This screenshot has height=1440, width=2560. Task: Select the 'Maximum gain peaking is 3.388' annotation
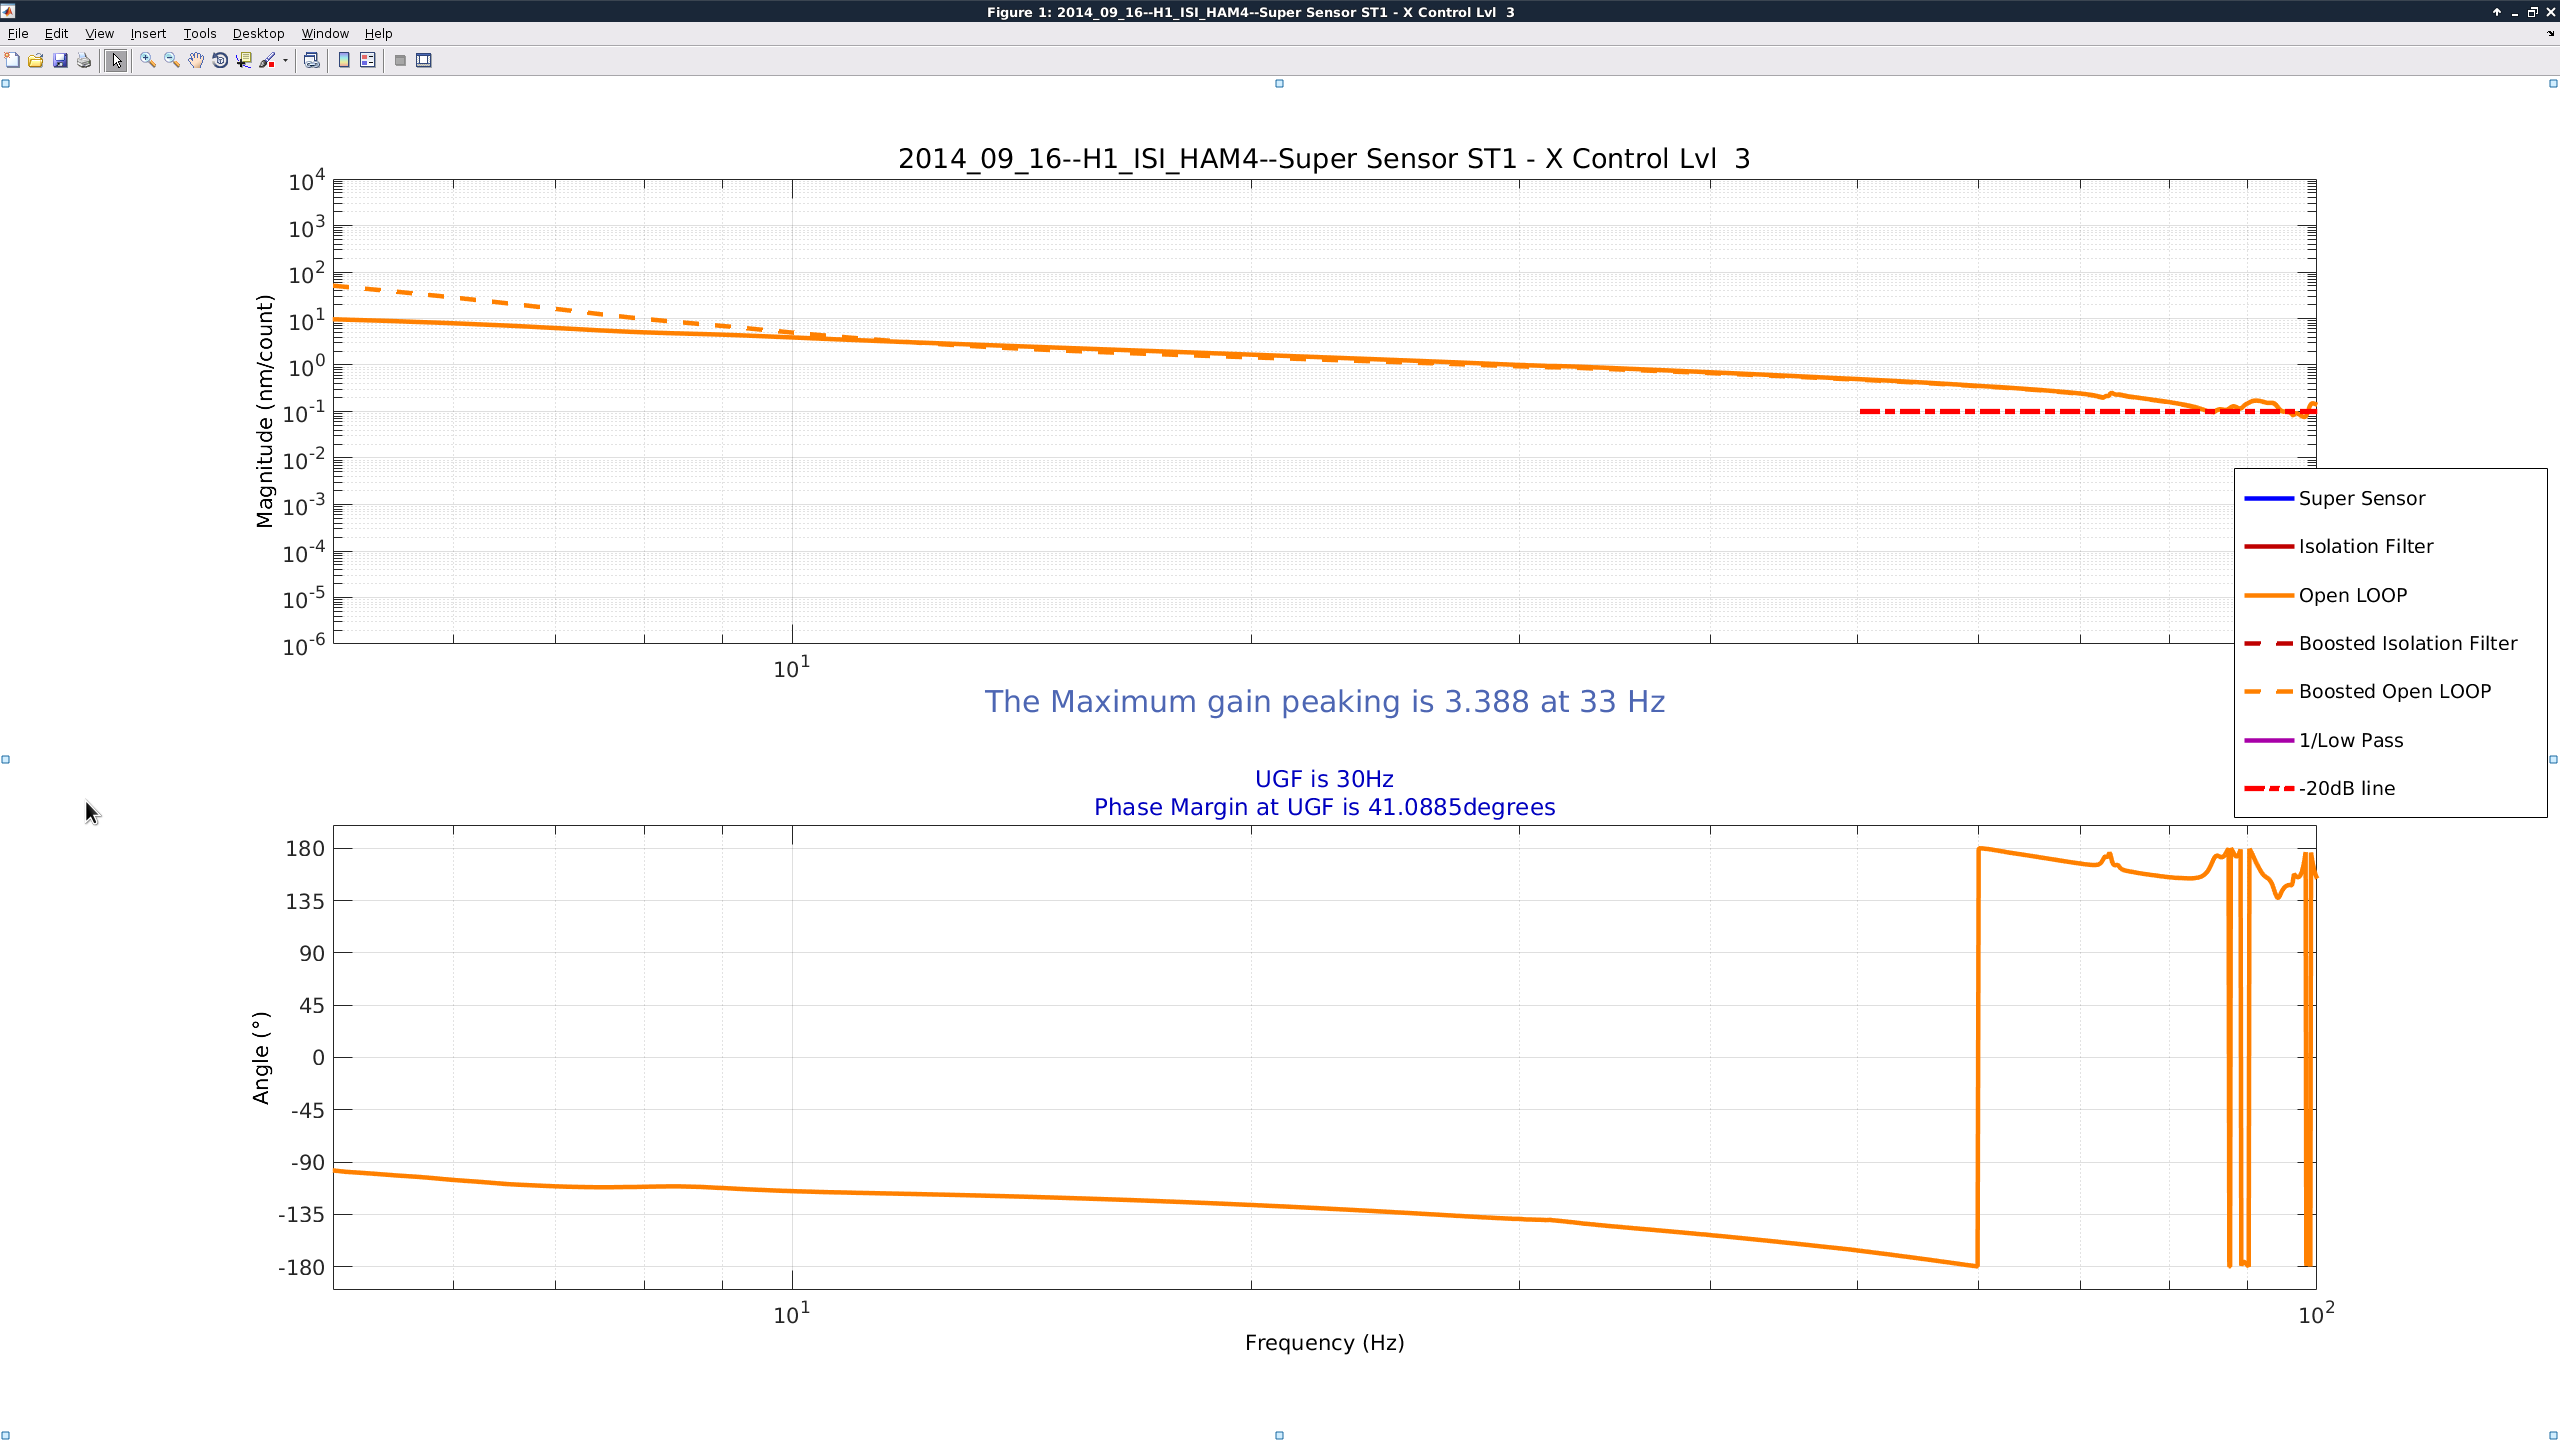[x=1324, y=702]
